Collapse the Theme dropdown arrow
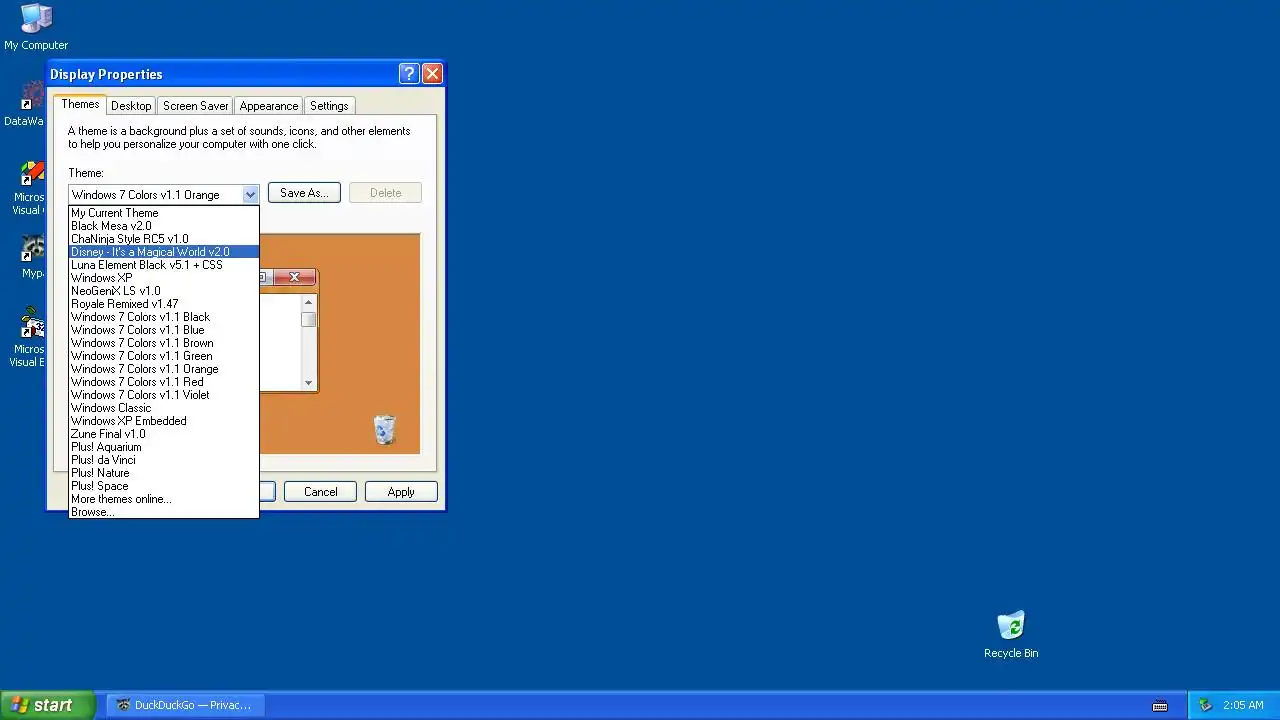The width and height of the screenshot is (1280, 720). (250, 195)
